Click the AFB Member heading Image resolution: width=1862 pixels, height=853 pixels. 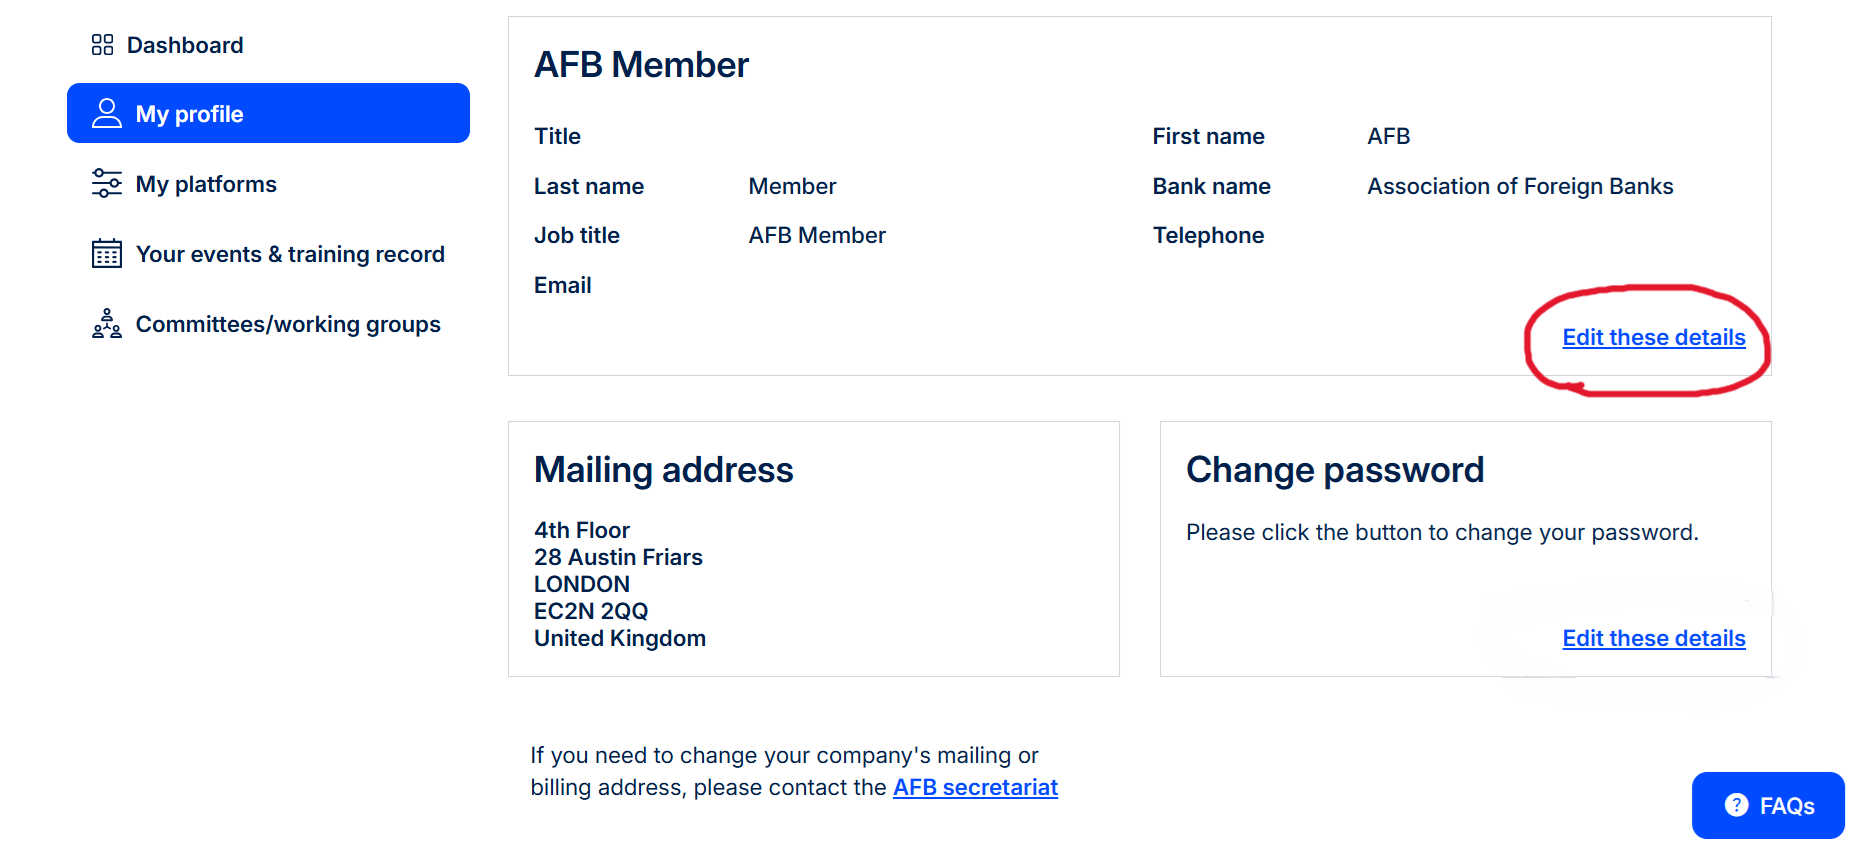(642, 65)
